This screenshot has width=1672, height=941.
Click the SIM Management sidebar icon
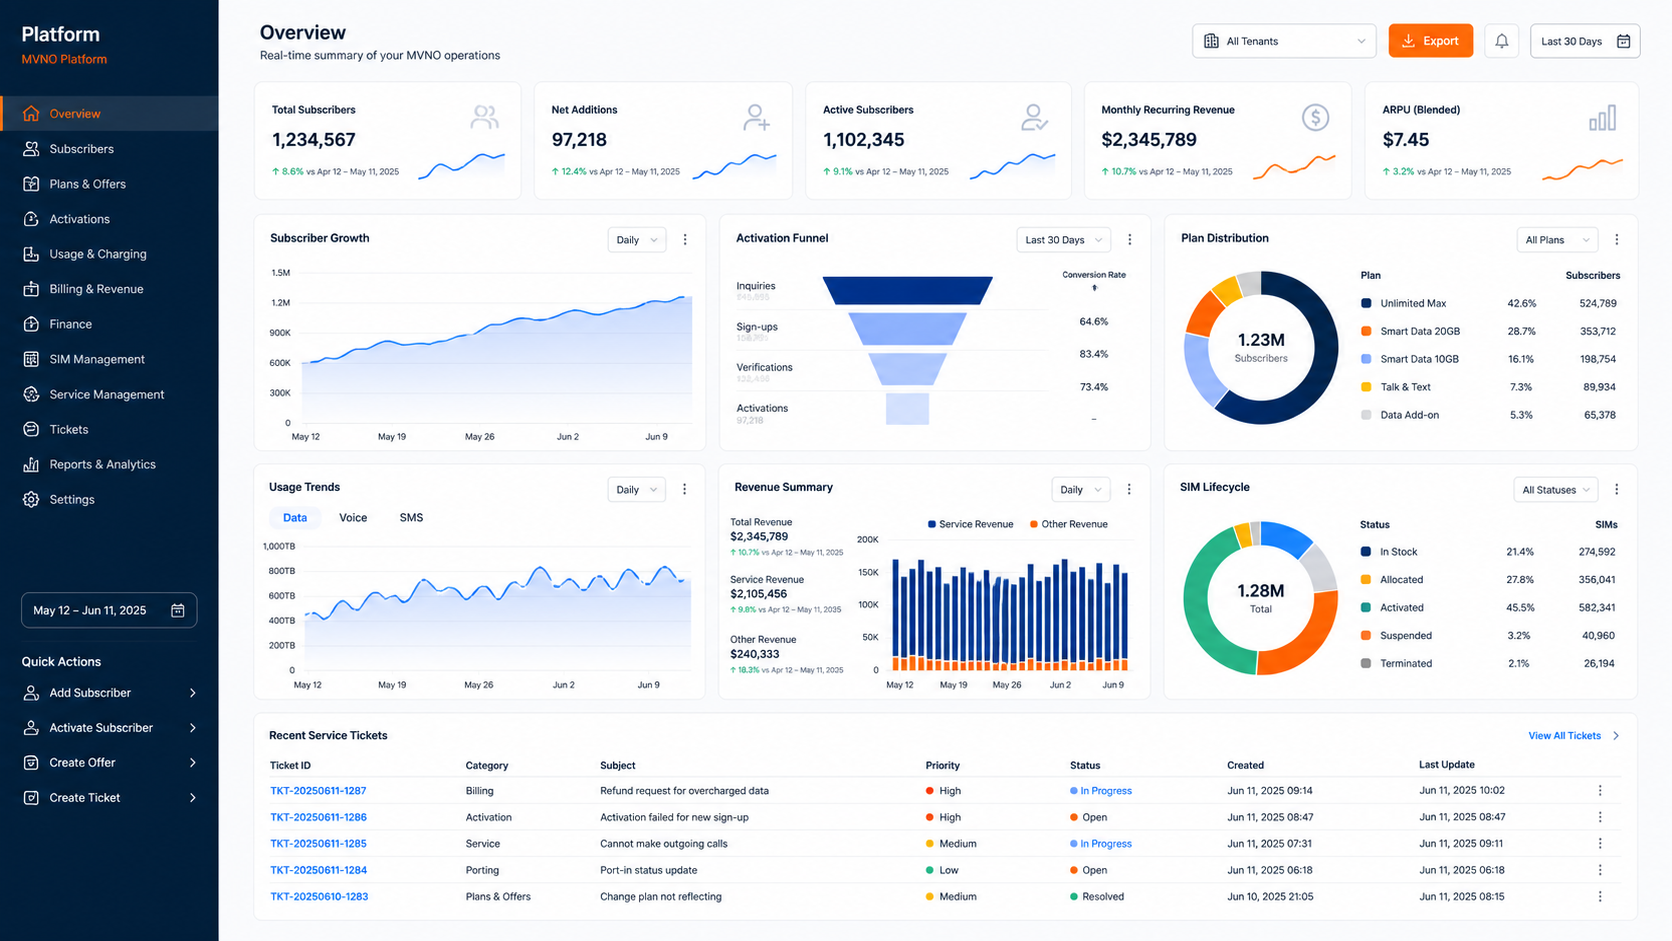coord(31,359)
